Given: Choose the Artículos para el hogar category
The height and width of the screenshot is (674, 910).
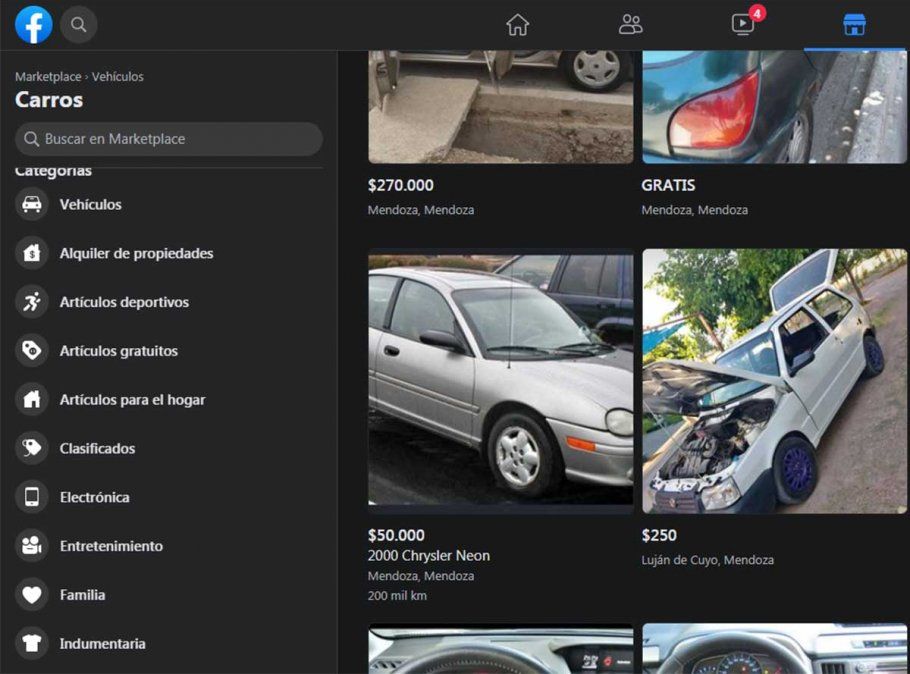Looking at the screenshot, I should (132, 400).
